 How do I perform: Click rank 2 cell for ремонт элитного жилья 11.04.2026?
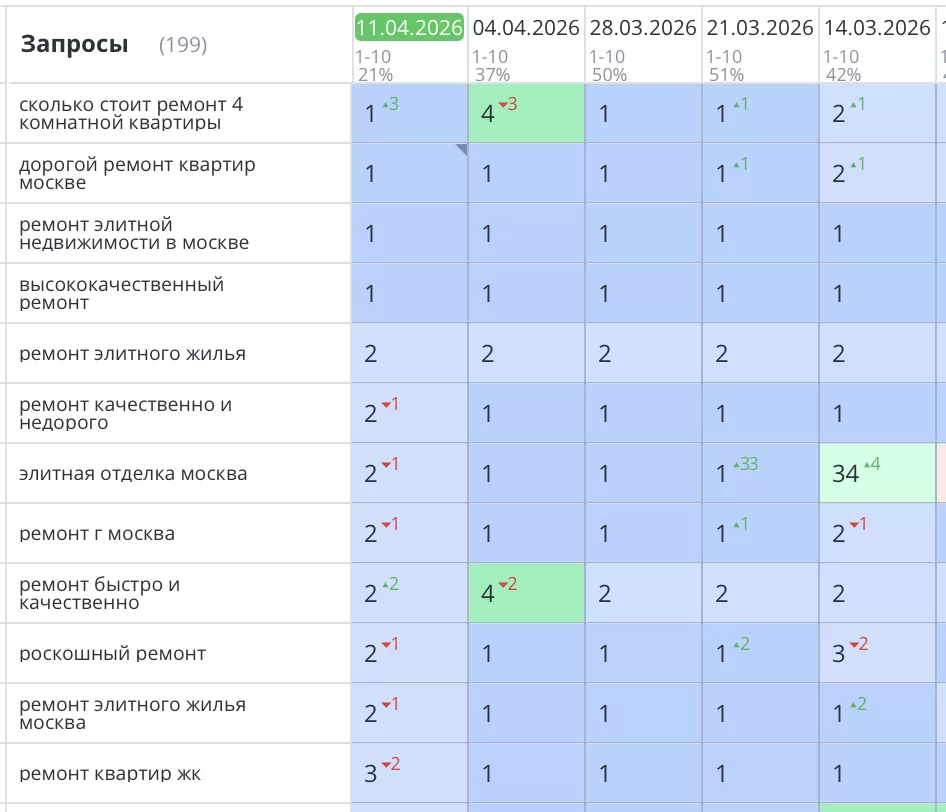click(408, 353)
